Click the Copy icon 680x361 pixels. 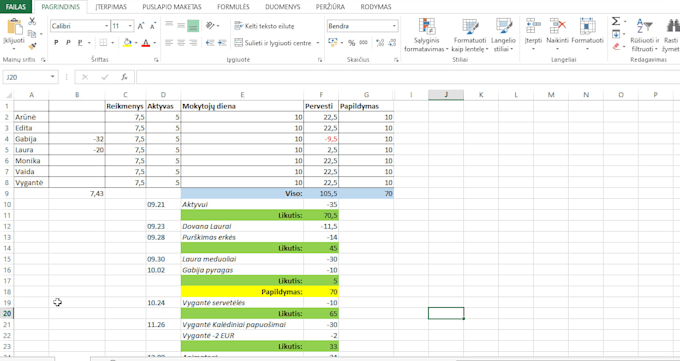[32, 34]
